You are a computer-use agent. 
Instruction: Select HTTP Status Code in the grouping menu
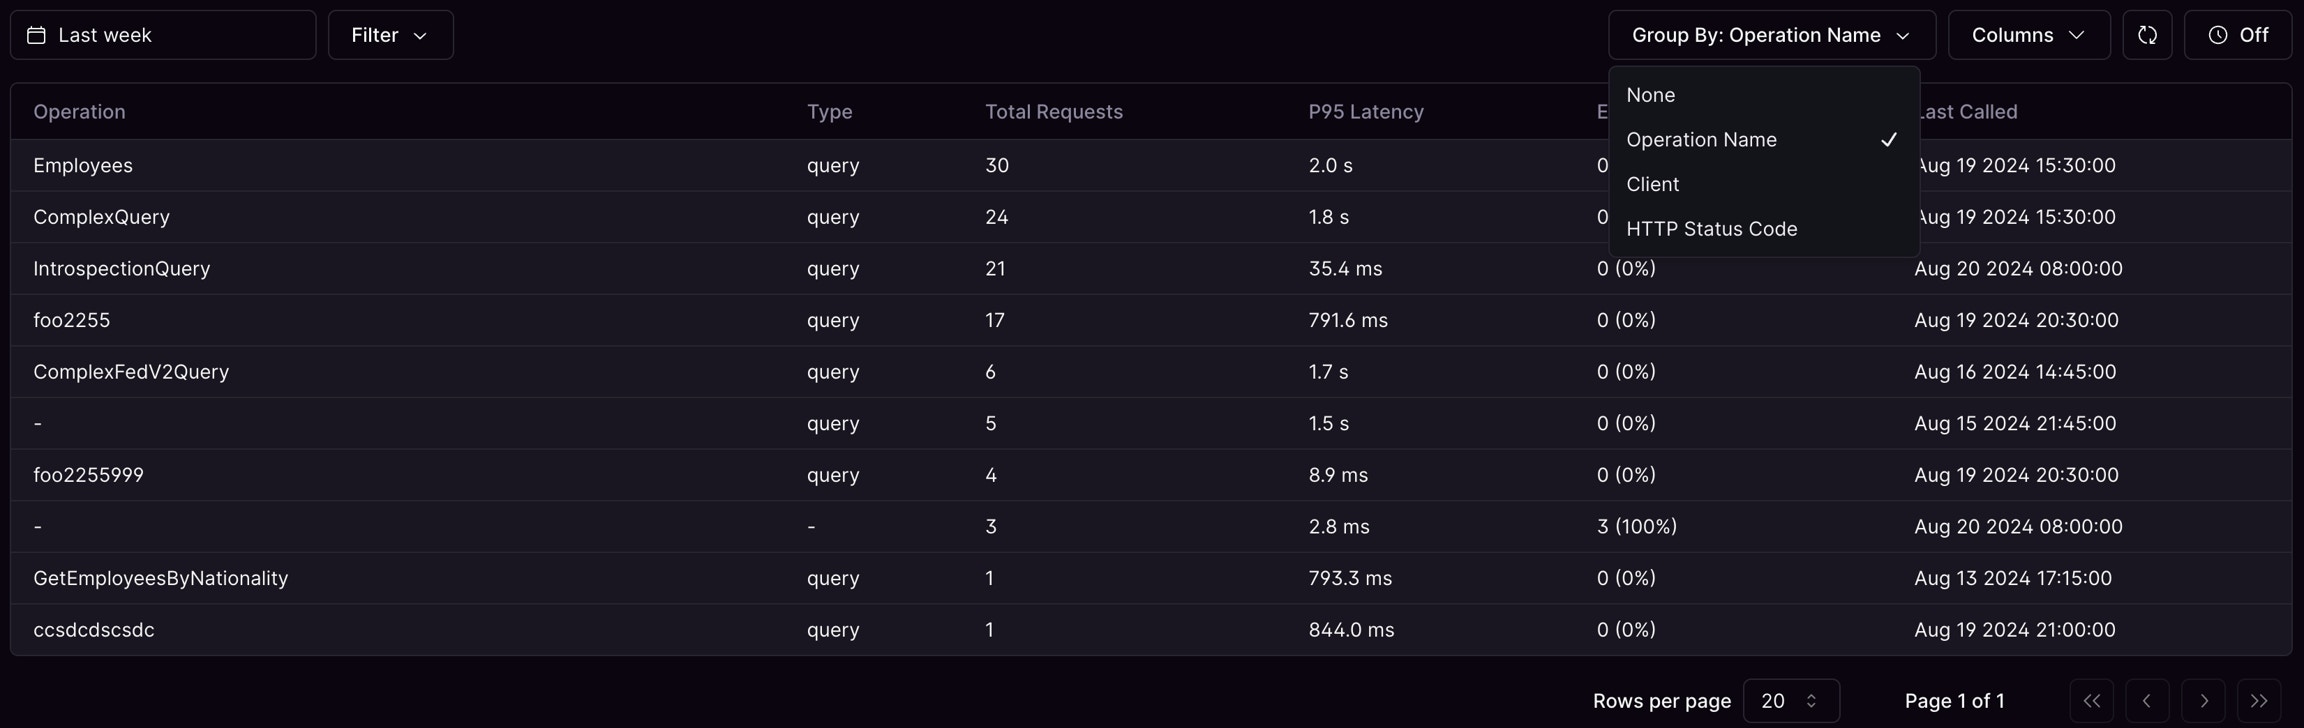(x=1712, y=228)
